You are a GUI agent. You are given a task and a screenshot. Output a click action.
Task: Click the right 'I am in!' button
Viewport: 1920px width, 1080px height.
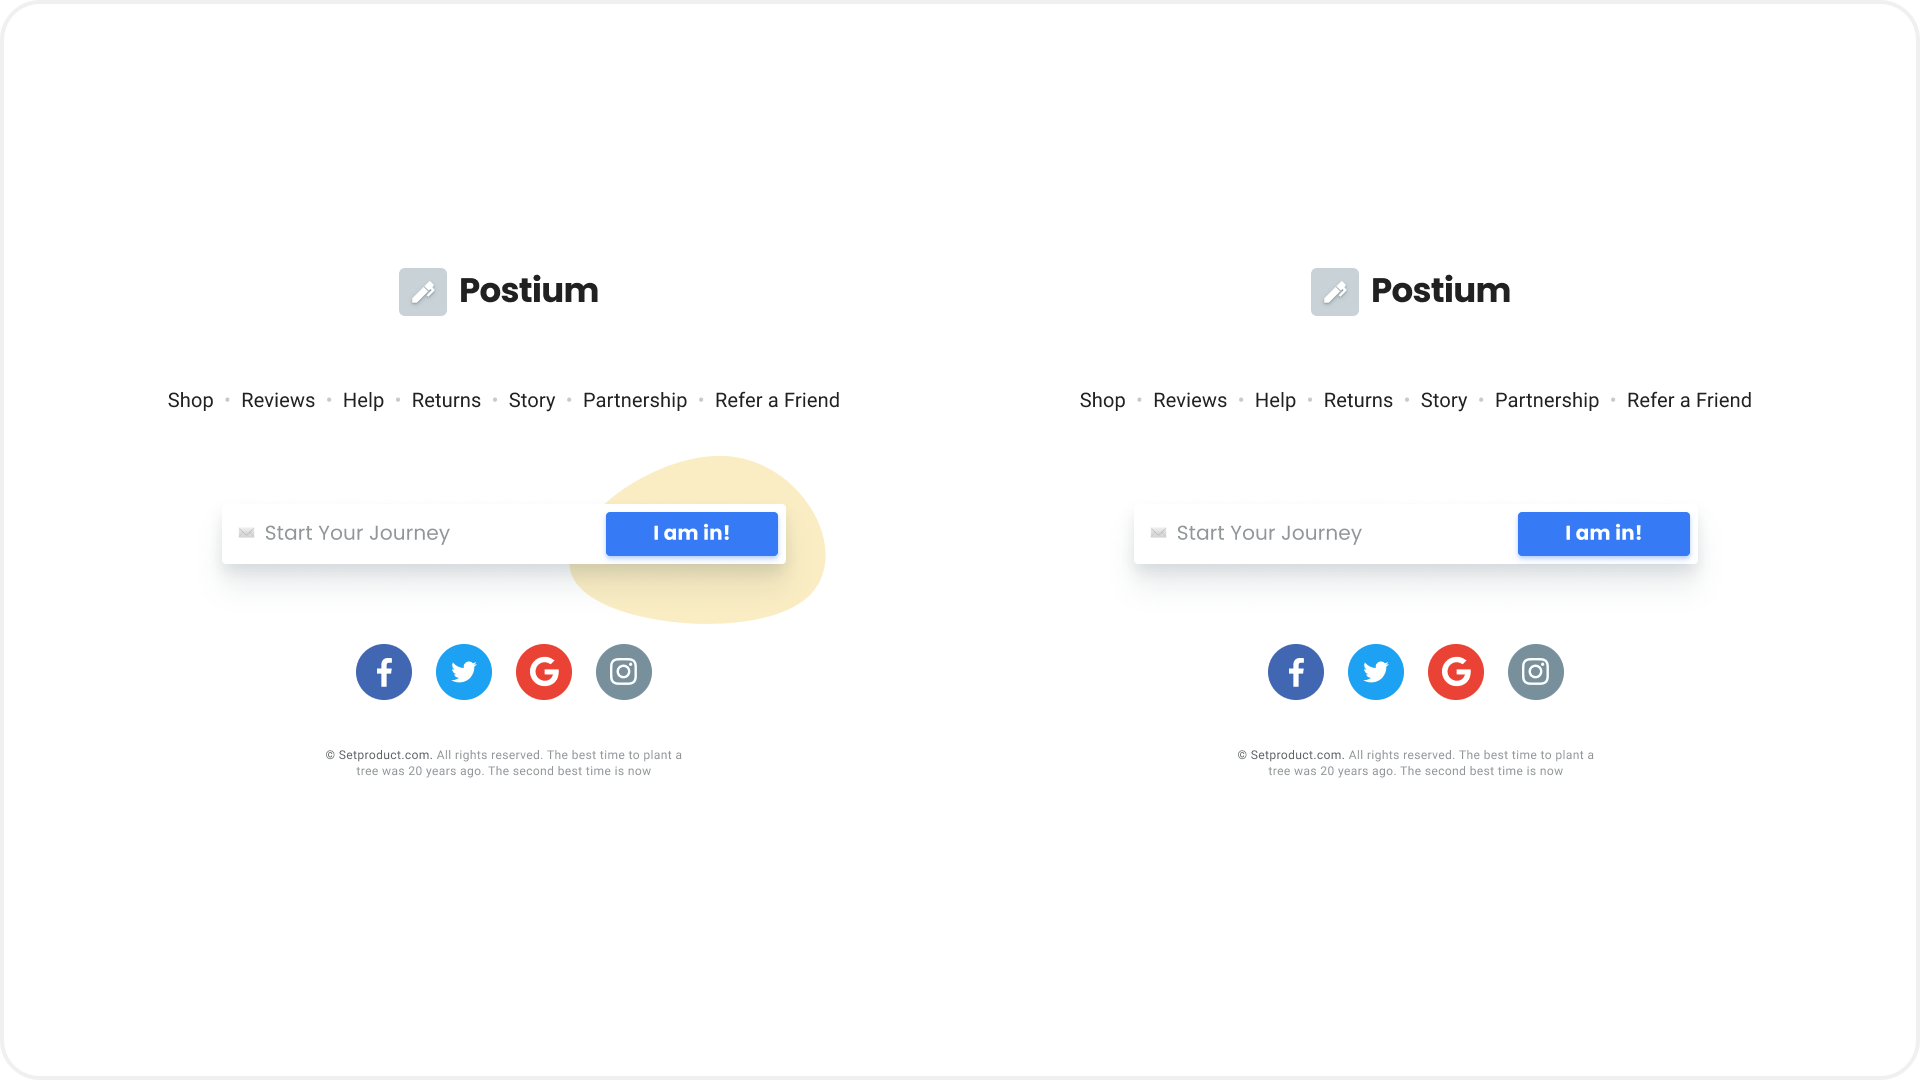pyautogui.click(x=1604, y=533)
